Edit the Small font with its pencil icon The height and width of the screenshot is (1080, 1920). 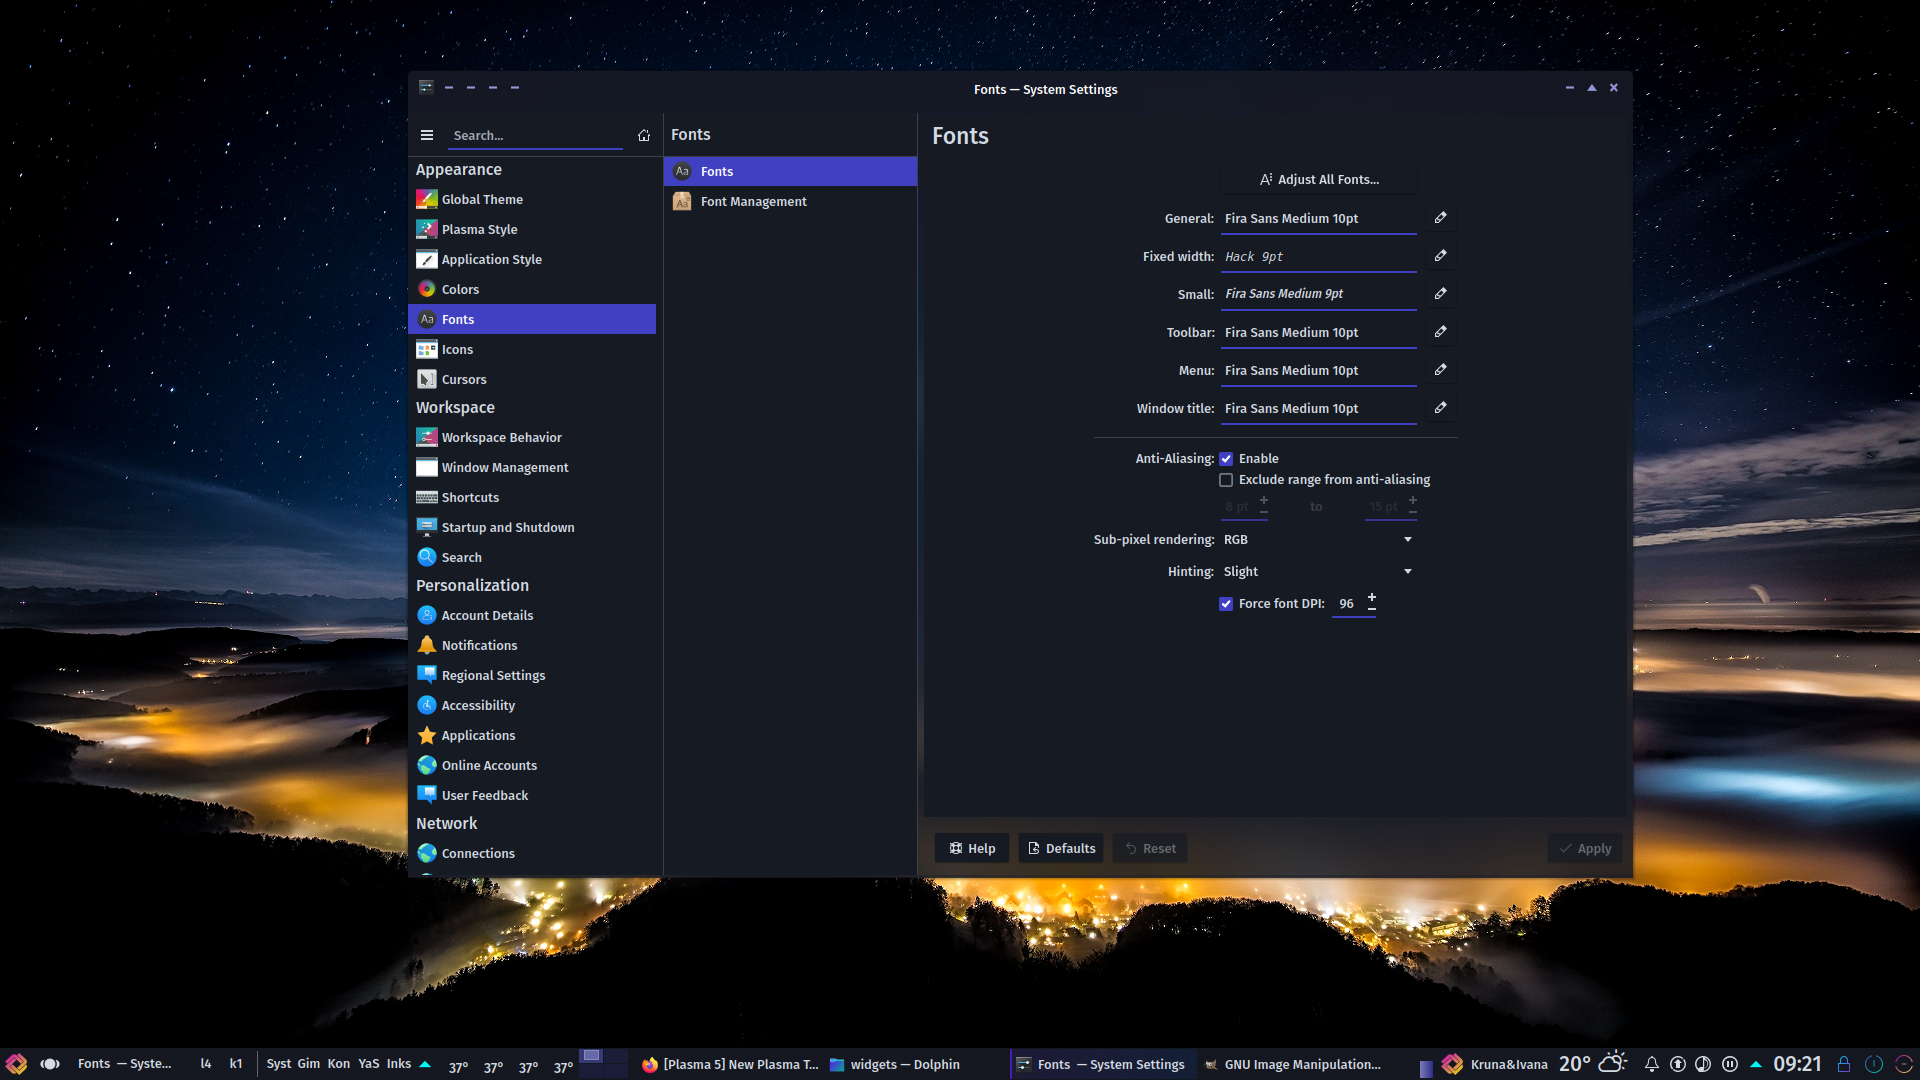(1440, 294)
